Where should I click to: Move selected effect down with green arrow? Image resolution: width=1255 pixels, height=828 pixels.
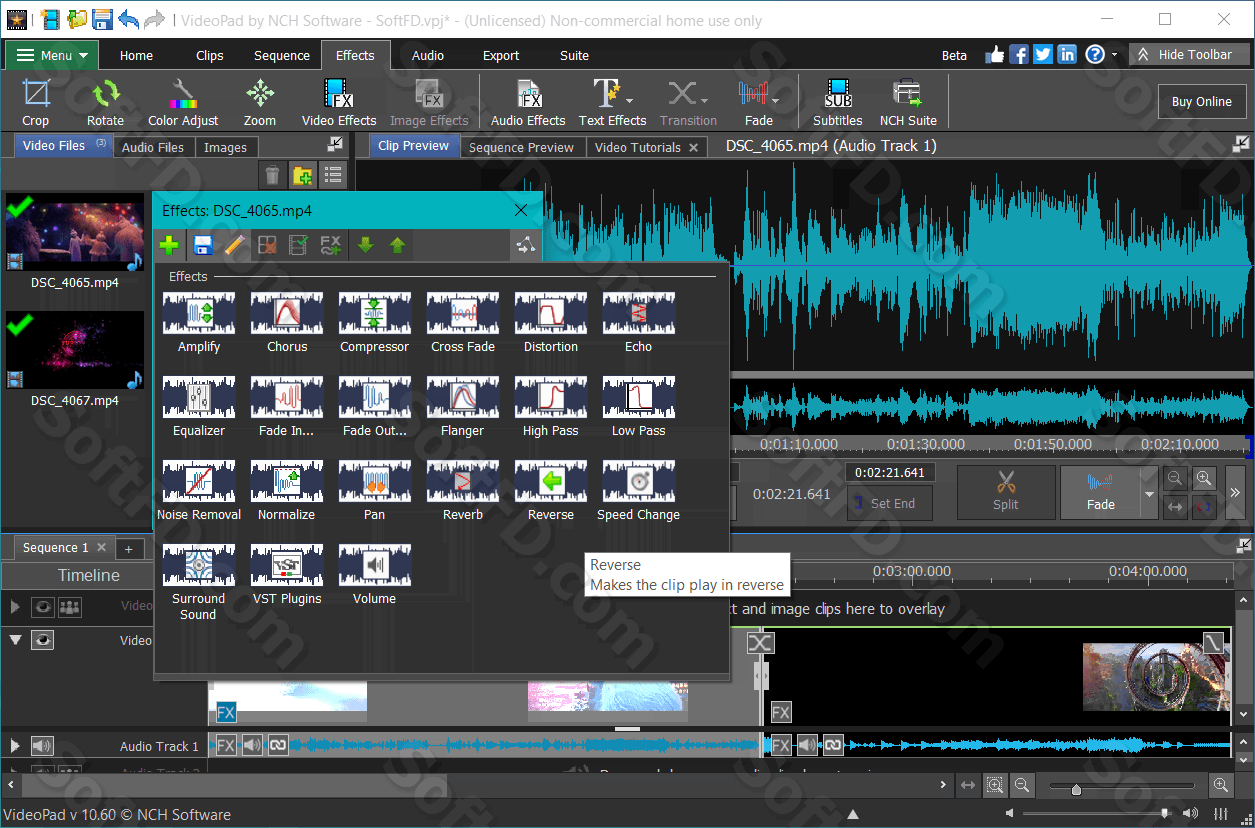(365, 245)
